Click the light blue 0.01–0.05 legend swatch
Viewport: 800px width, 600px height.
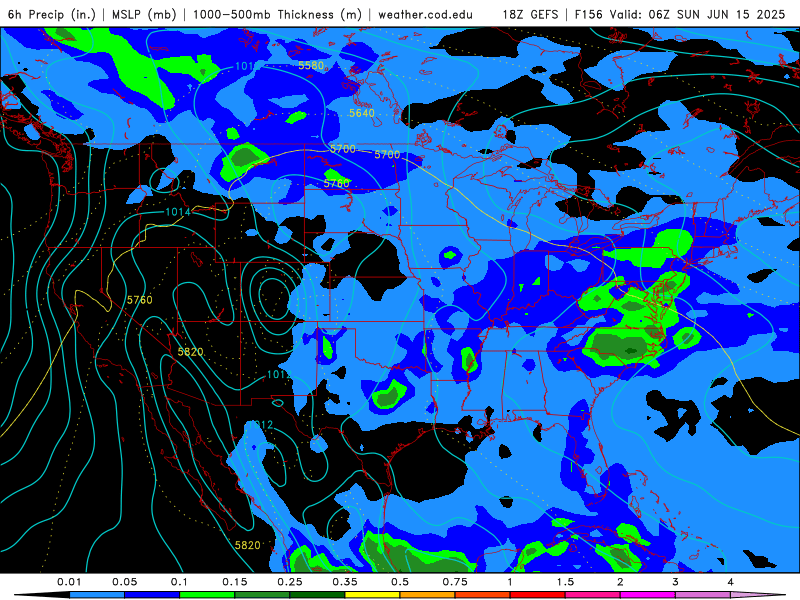[97, 595]
